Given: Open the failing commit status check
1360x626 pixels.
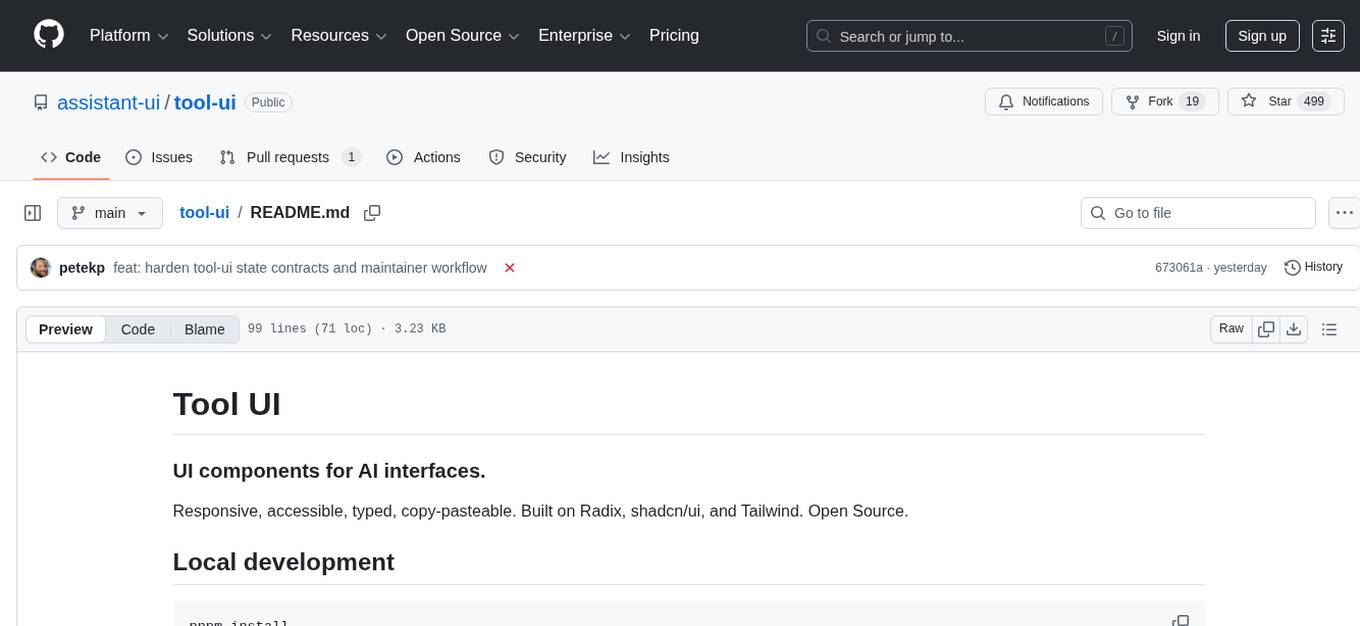Looking at the screenshot, I should [510, 268].
